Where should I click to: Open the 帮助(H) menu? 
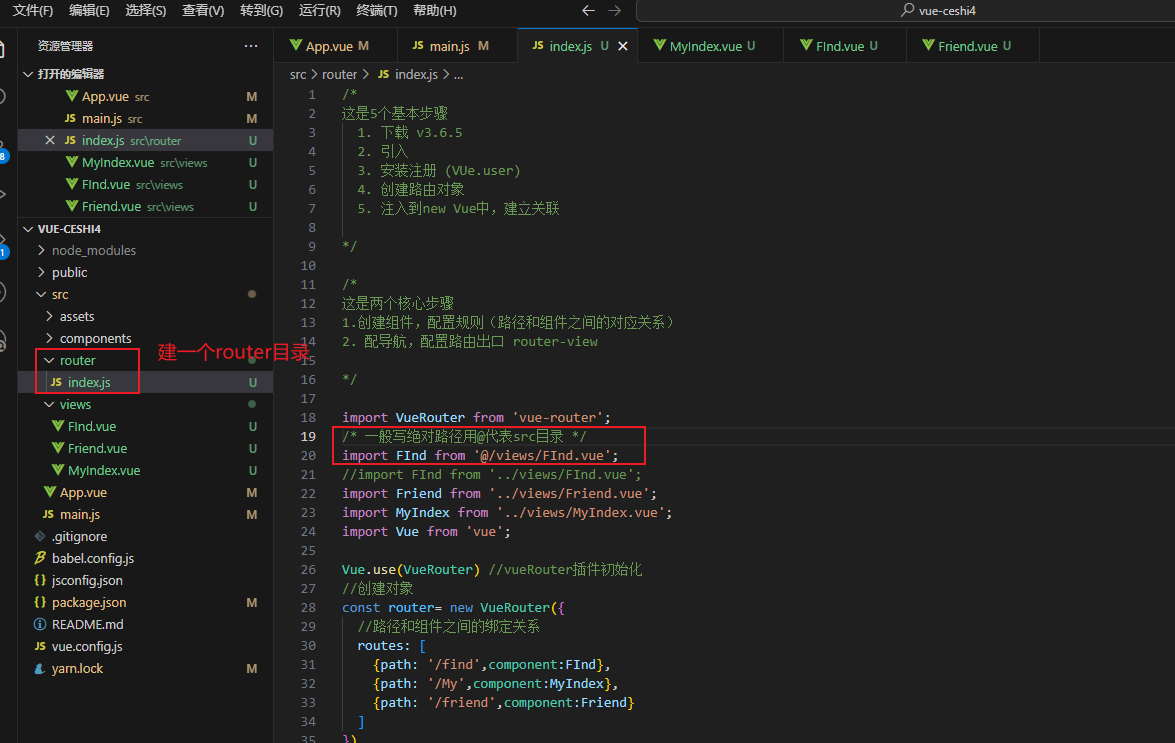point(435,10)
